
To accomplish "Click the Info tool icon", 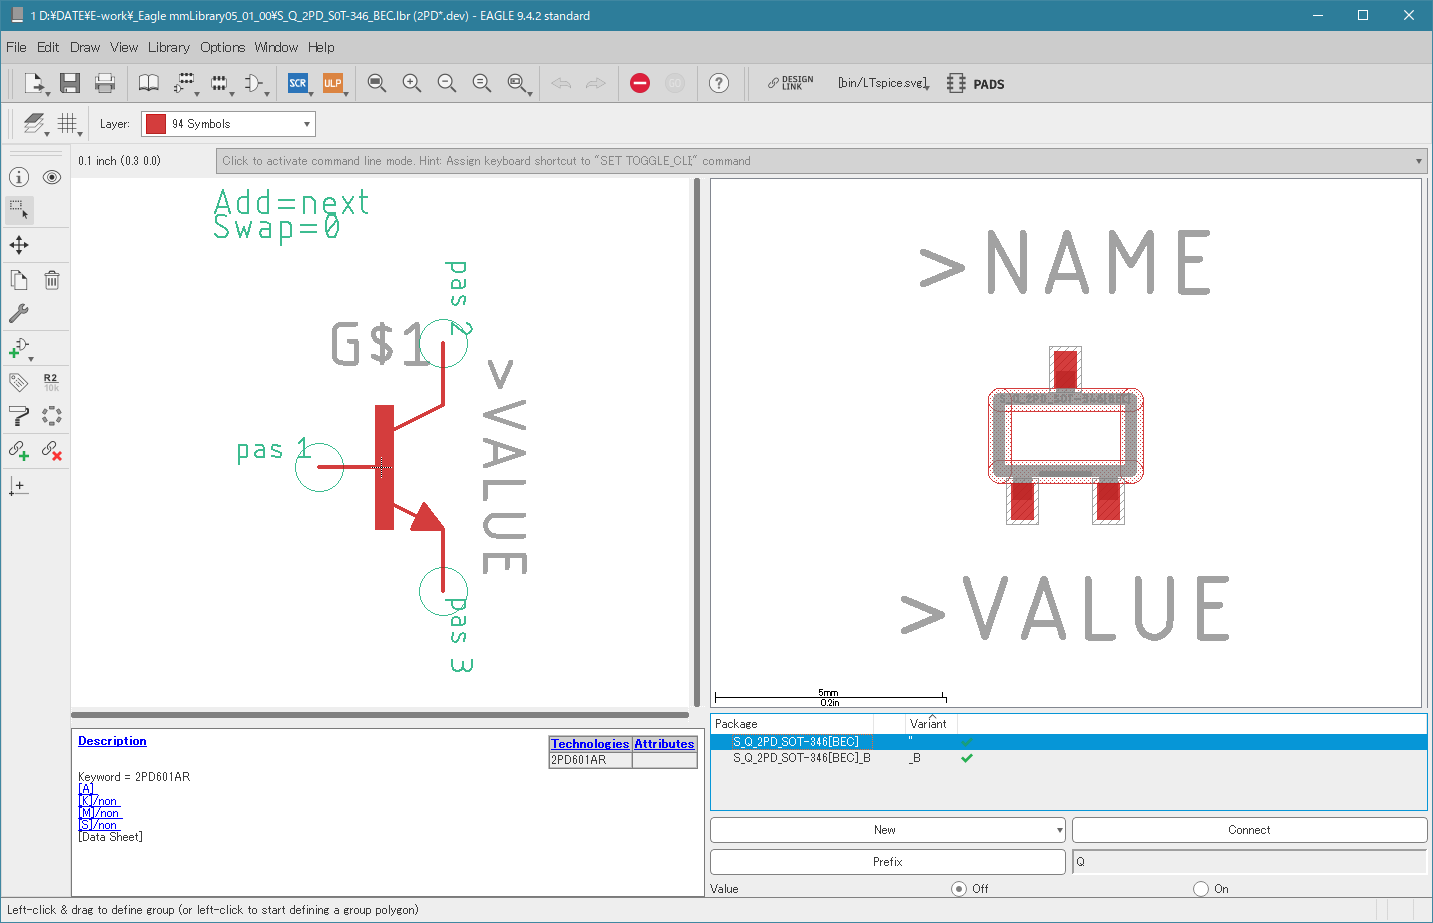I will click(19, 177).
